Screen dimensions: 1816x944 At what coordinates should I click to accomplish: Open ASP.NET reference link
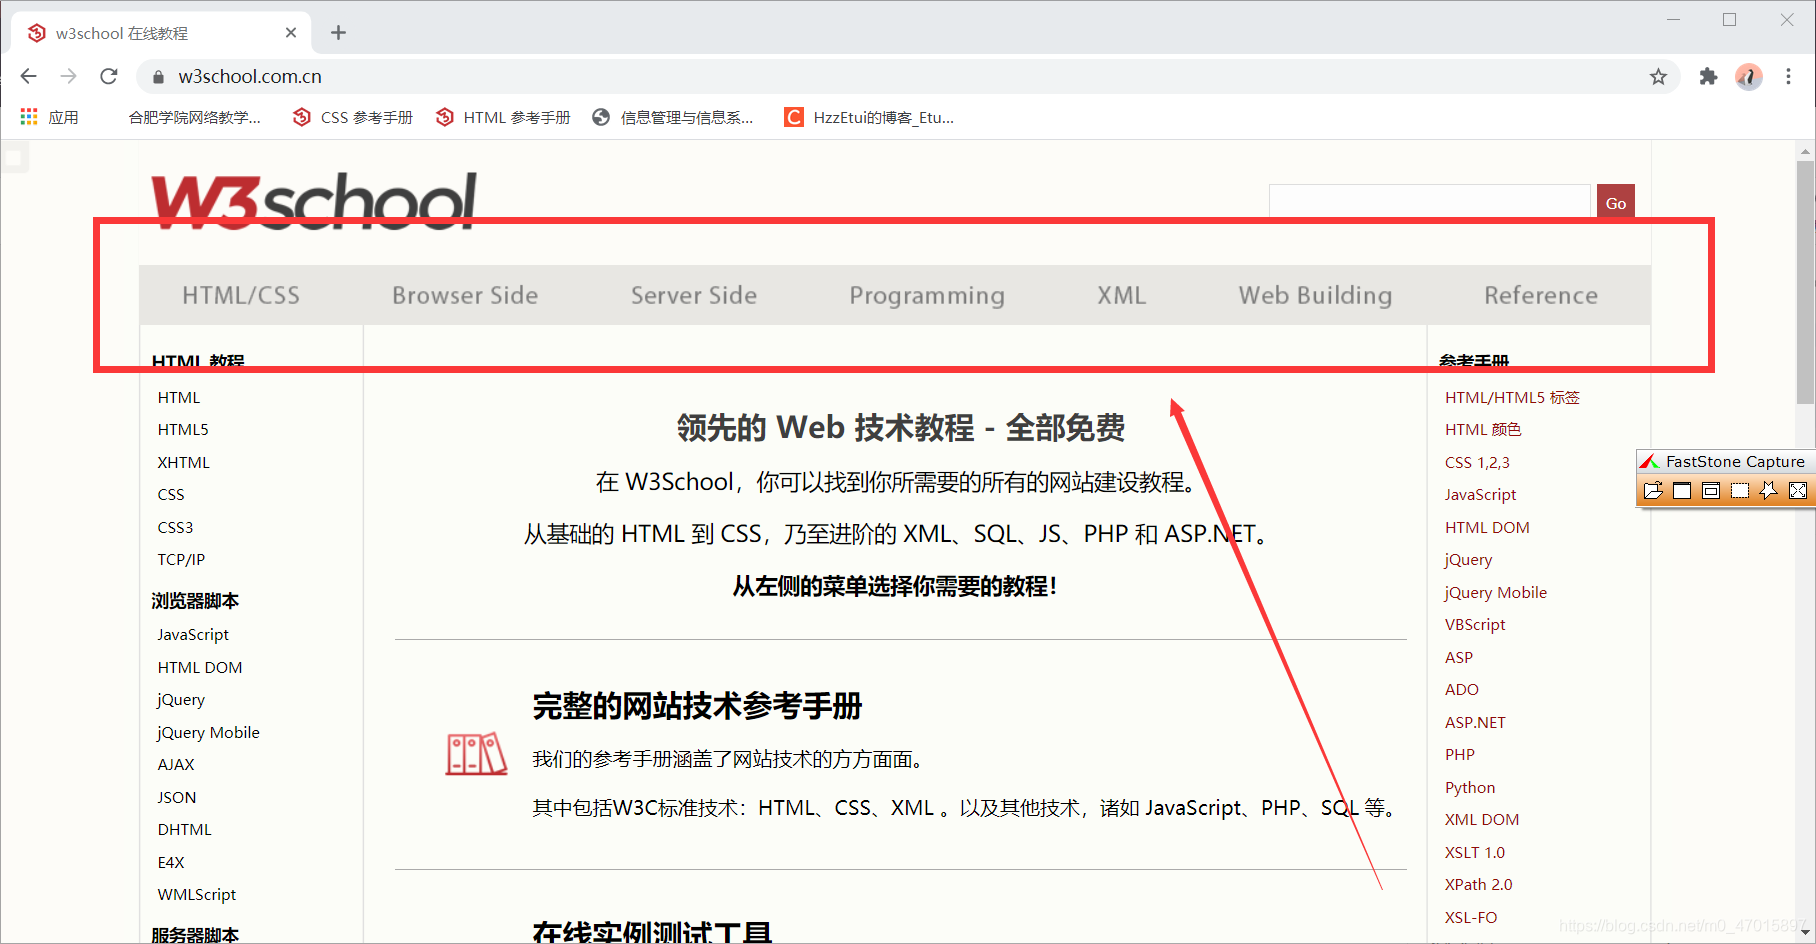tap(1475, 723)
